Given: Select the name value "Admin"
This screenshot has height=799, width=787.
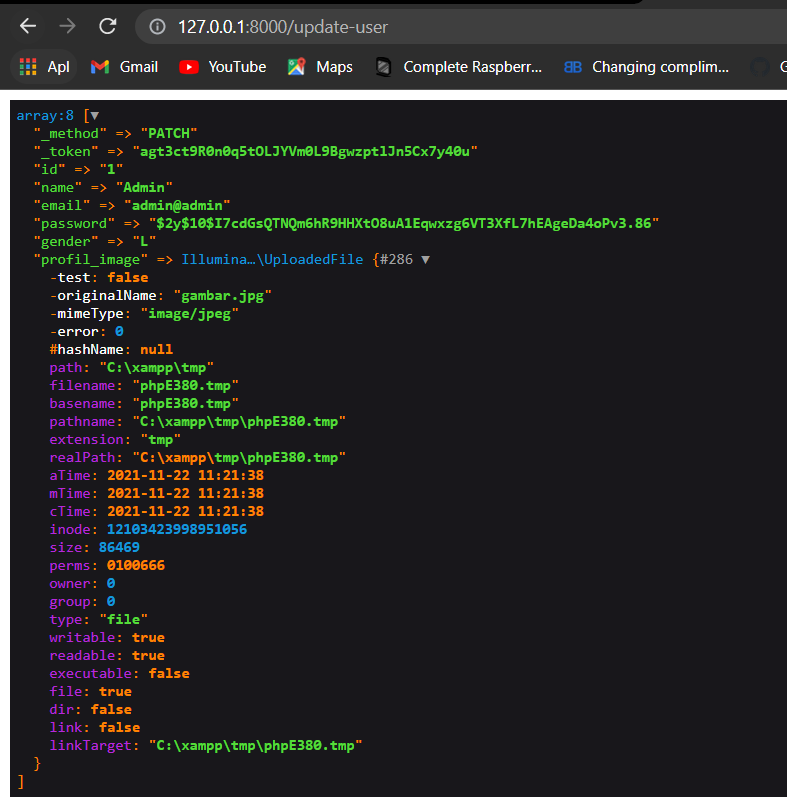Looking at the screenshot, I should click(x=144, y=188).
